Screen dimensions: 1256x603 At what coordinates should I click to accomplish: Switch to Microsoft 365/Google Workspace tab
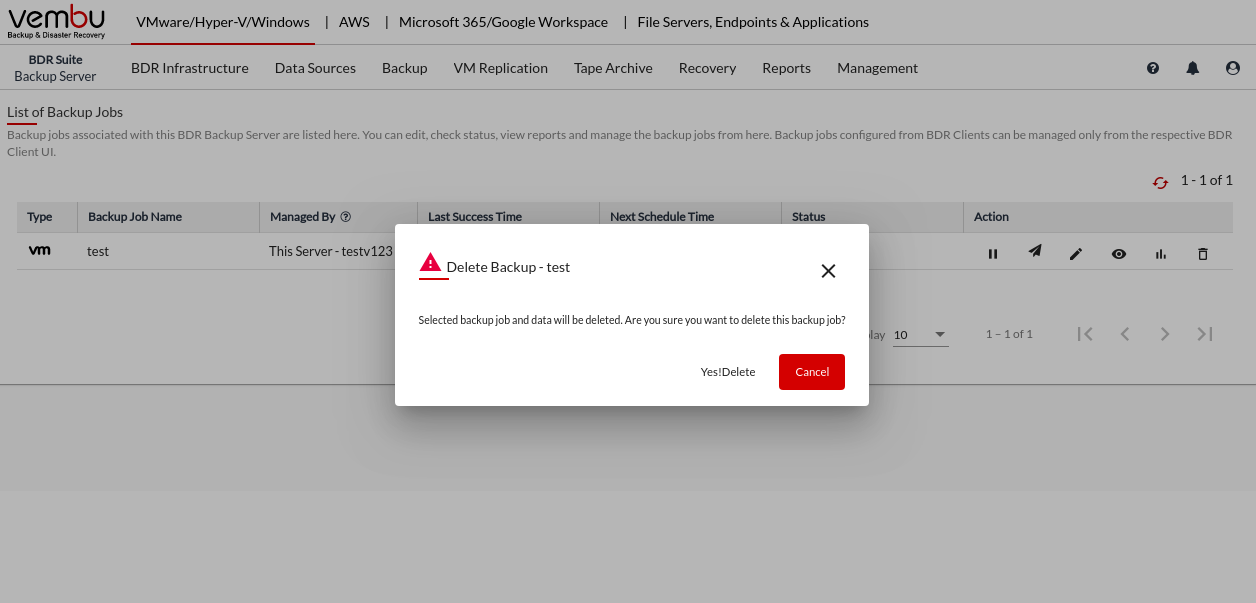(x=503, y=22)
